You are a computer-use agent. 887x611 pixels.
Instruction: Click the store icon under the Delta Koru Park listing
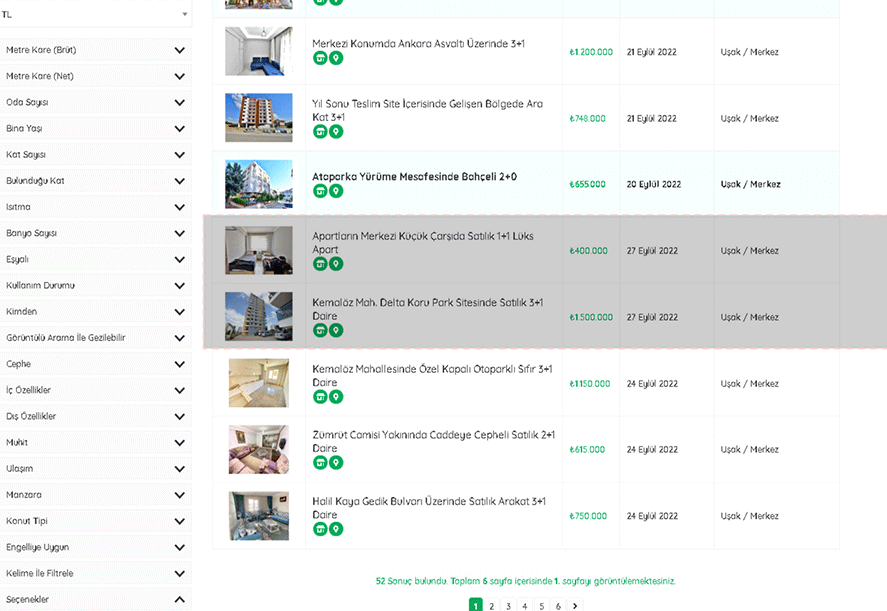tap(320, 330)
